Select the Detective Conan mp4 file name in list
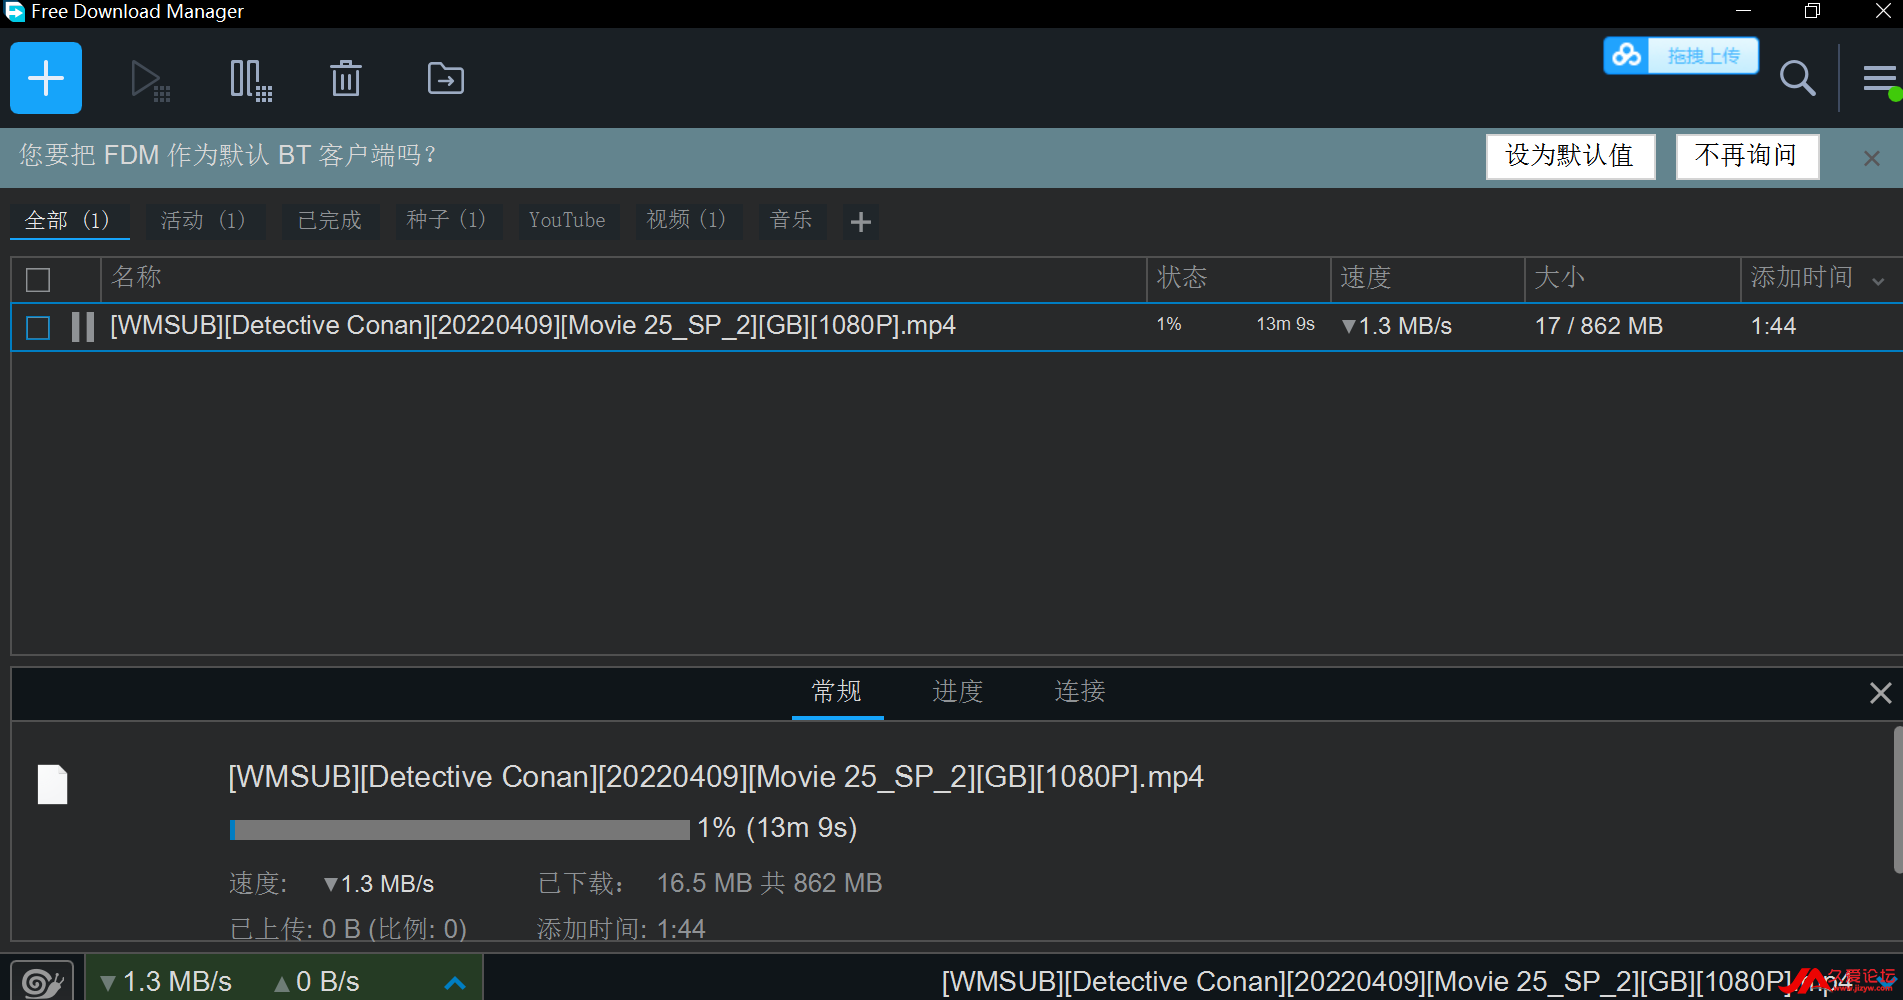Viewport: 1903px width, 1000px height. pyautogui.click(x=533, y=326)
